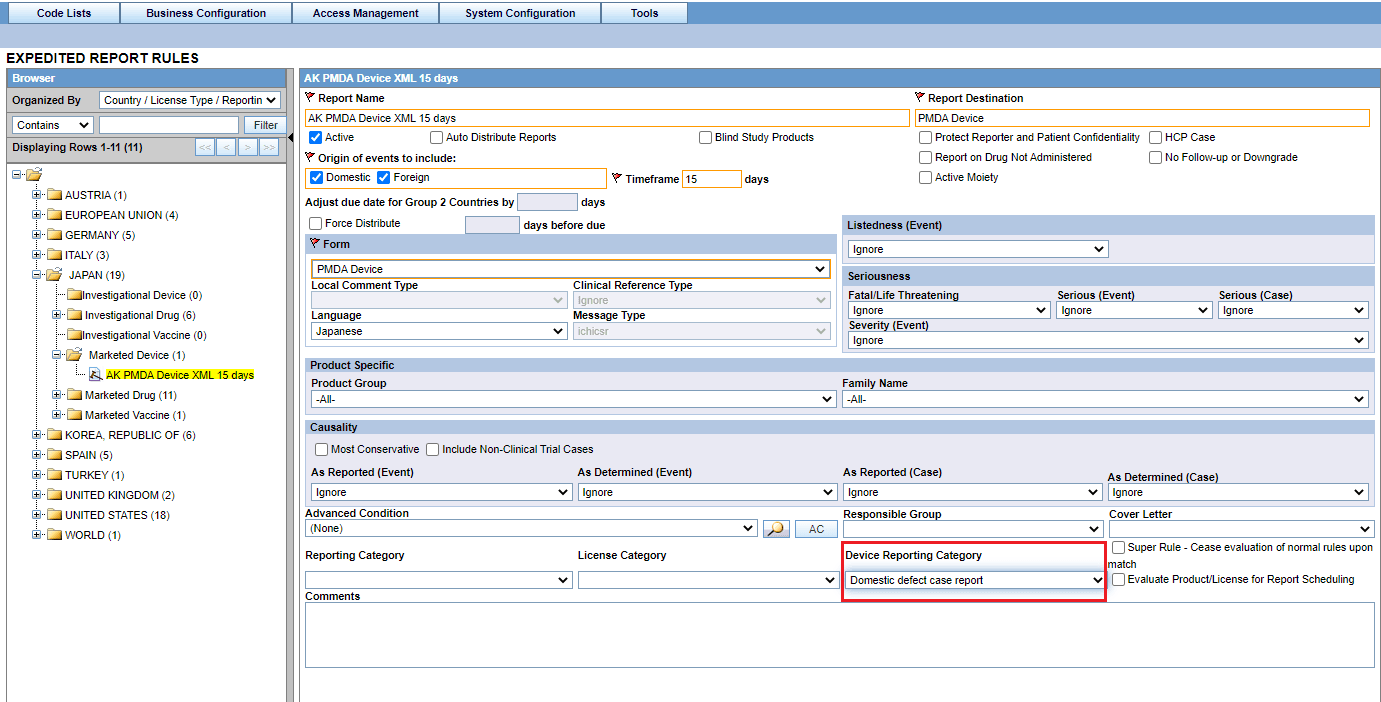
Task: Expand the Marketed Drug node
Action: [x=57, y=395]
